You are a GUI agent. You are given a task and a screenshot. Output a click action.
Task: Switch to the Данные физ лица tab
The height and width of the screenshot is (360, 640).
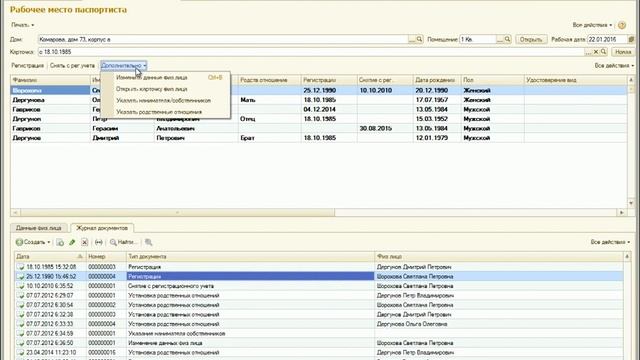39,228
